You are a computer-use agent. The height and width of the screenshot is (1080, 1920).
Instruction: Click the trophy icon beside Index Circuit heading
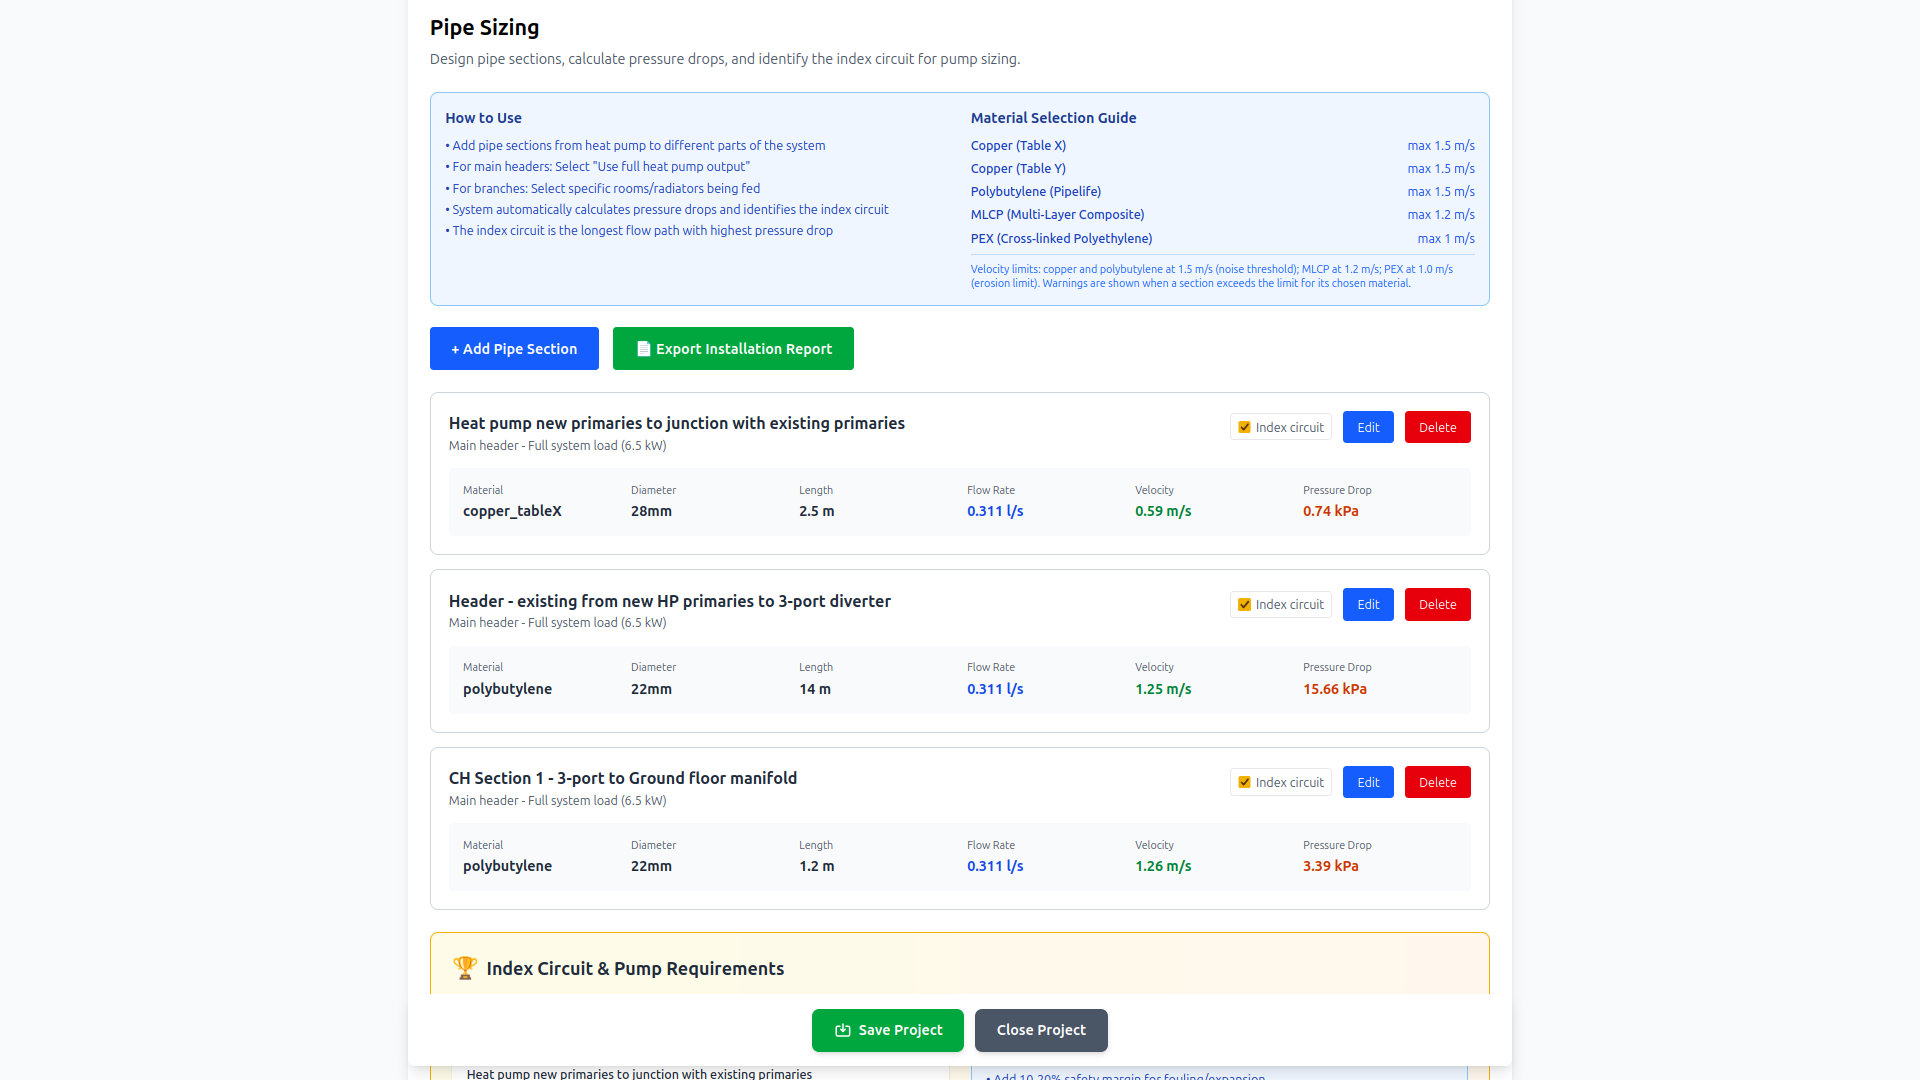pyautogui.click(x=464, y=968)
